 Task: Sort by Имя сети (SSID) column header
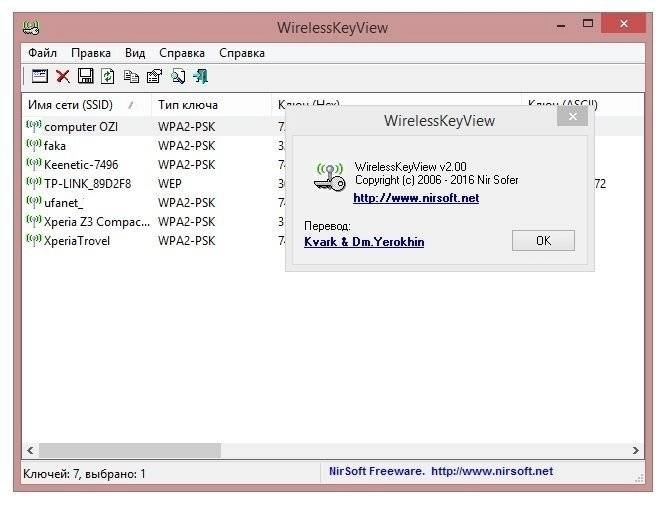(x=87, y=105)
